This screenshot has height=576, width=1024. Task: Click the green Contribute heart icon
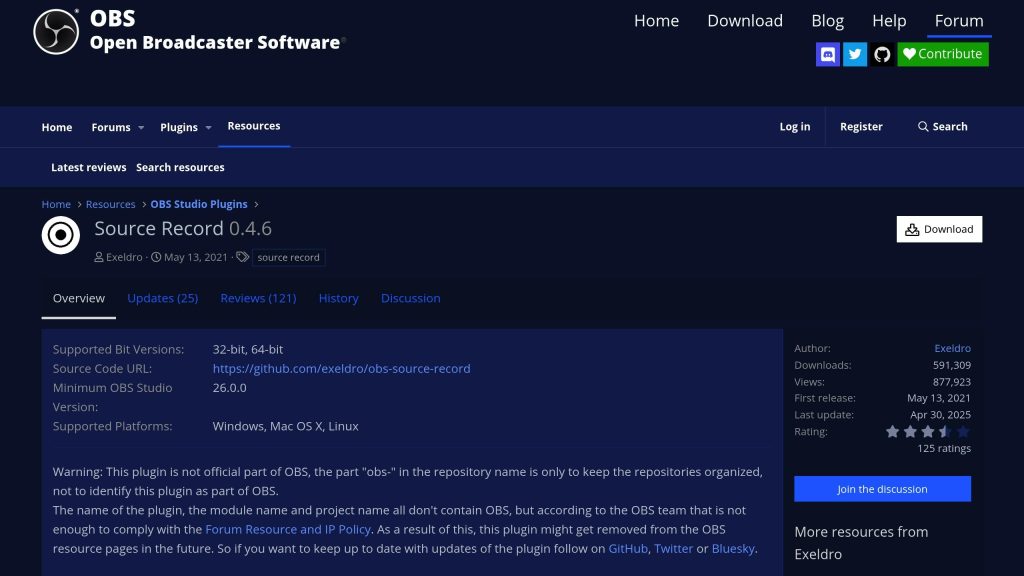click(911, 54)
